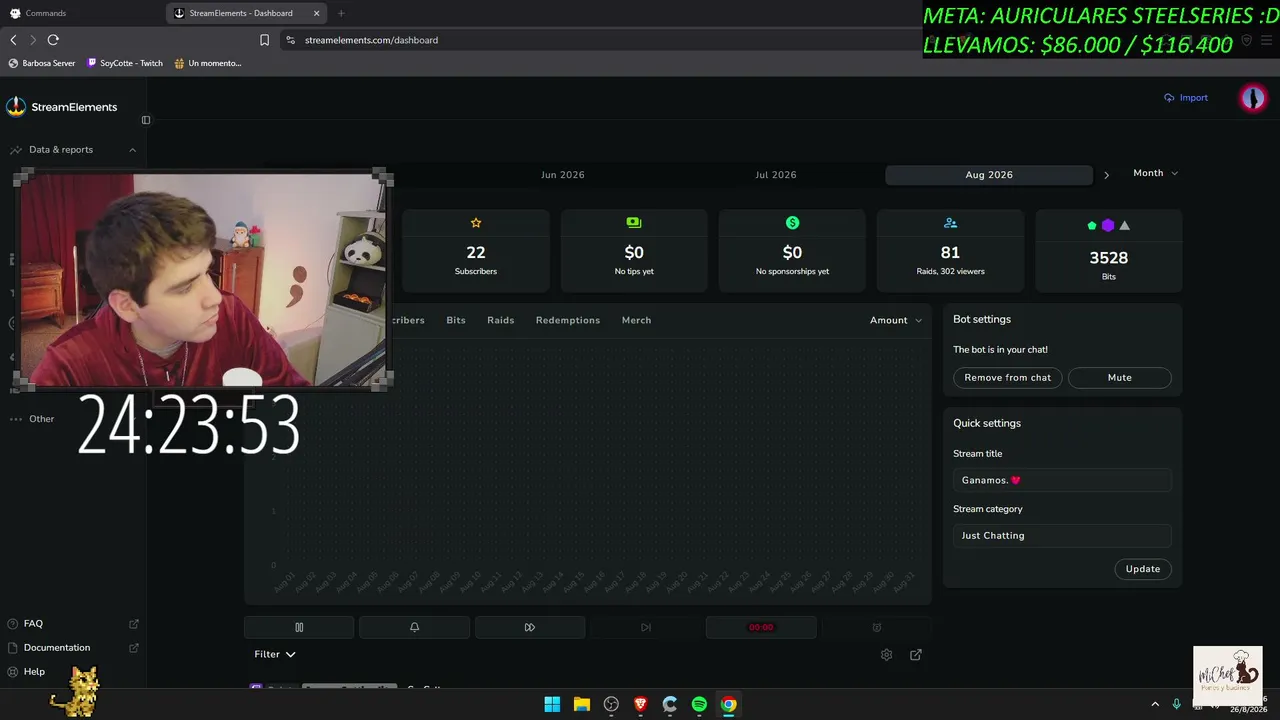The height and width of the screenshot is (720, 1280).
Task: Show hidden system tray icons
Action: tap(1155, 704)
